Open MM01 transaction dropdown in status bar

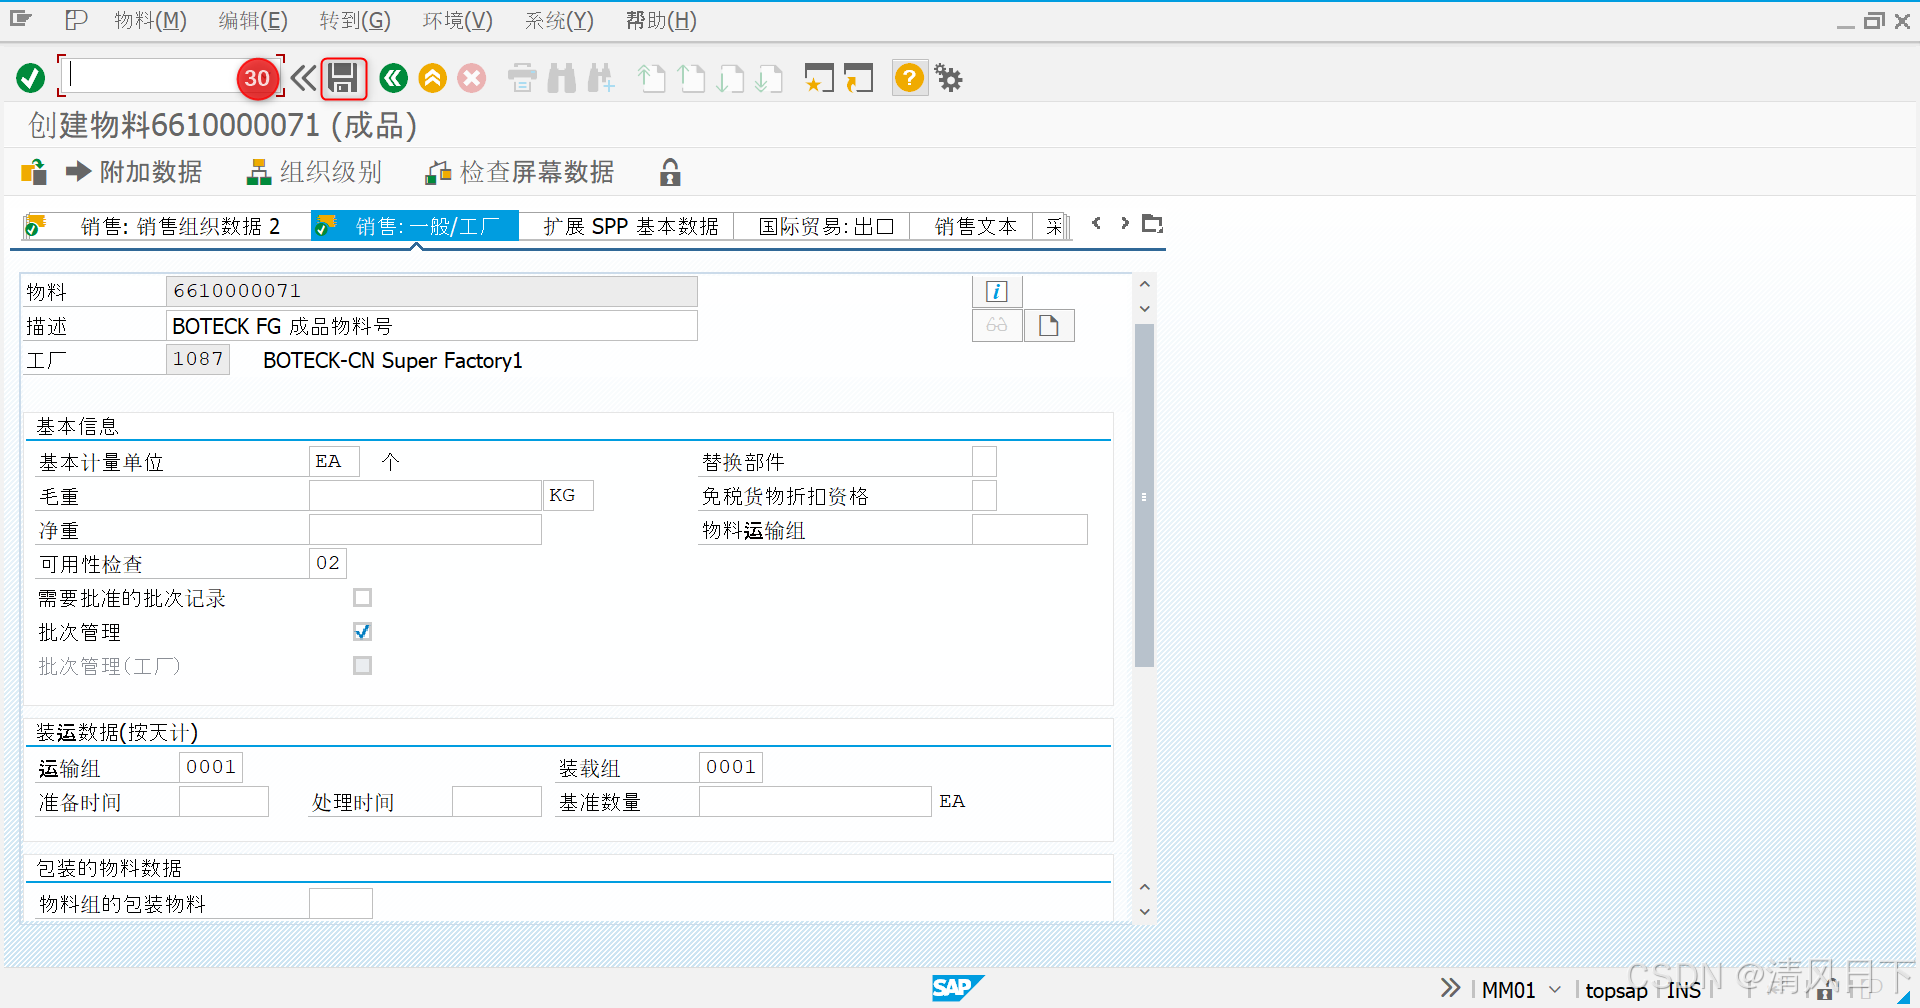(x=1554, y=989)
